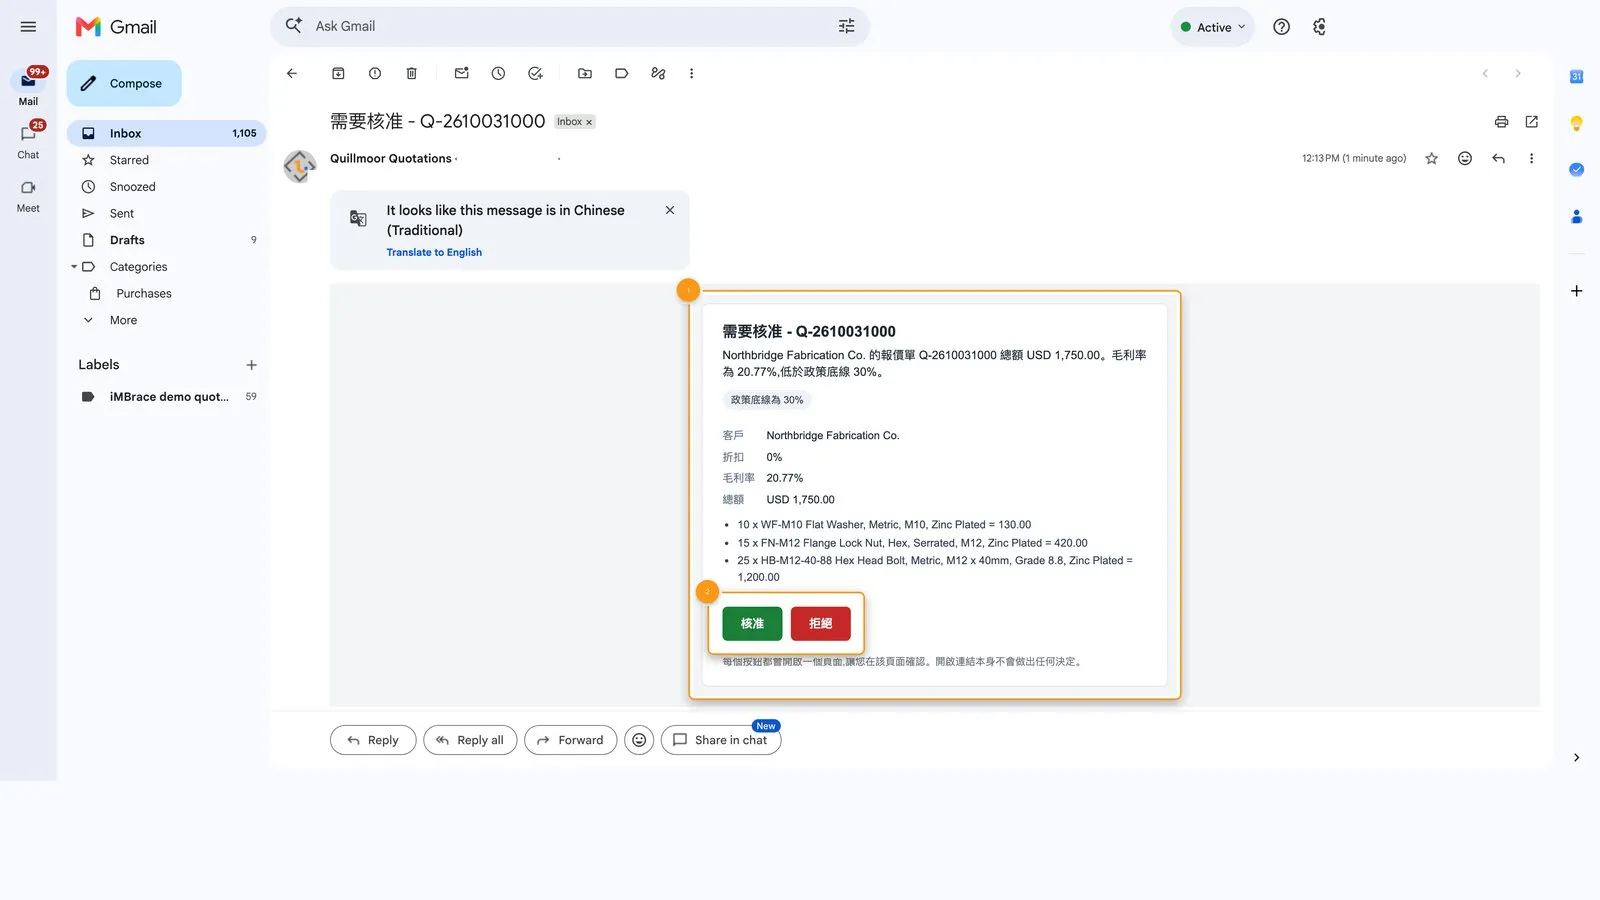This screenshot has width=1600, height=900.
Task: Print the email
Action: click(1501, 122)
